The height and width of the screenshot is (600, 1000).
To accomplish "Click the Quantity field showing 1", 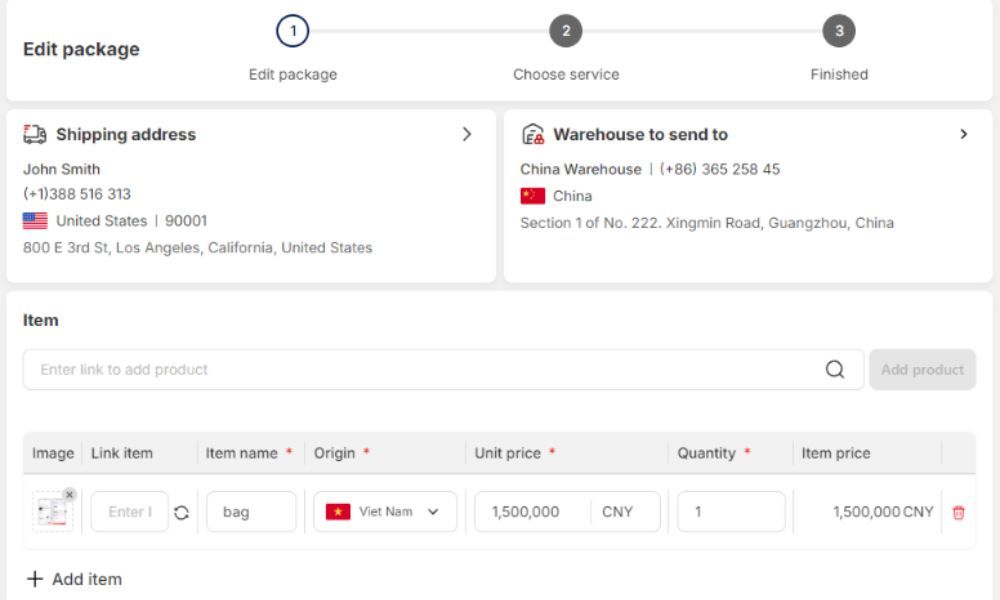I will pos(731,511).
